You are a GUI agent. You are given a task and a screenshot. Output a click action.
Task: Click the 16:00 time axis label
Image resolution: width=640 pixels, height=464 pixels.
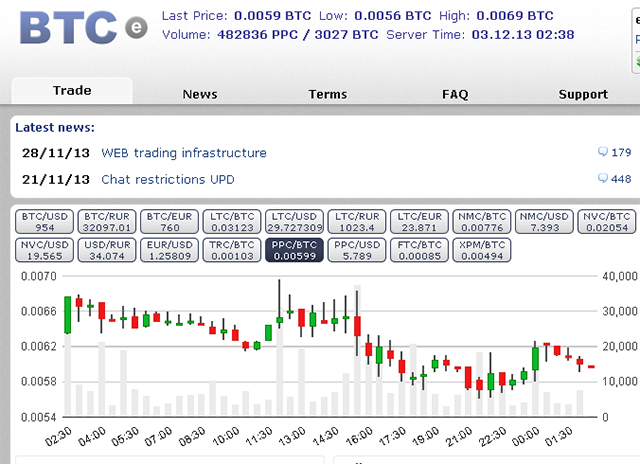(360, 436)
